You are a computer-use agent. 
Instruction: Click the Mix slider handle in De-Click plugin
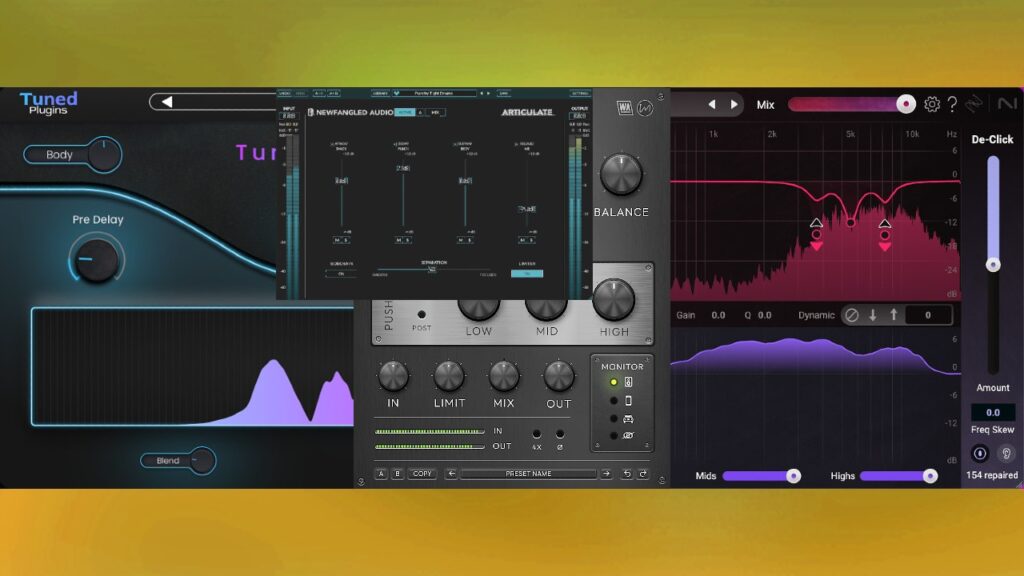click(906, 104)
